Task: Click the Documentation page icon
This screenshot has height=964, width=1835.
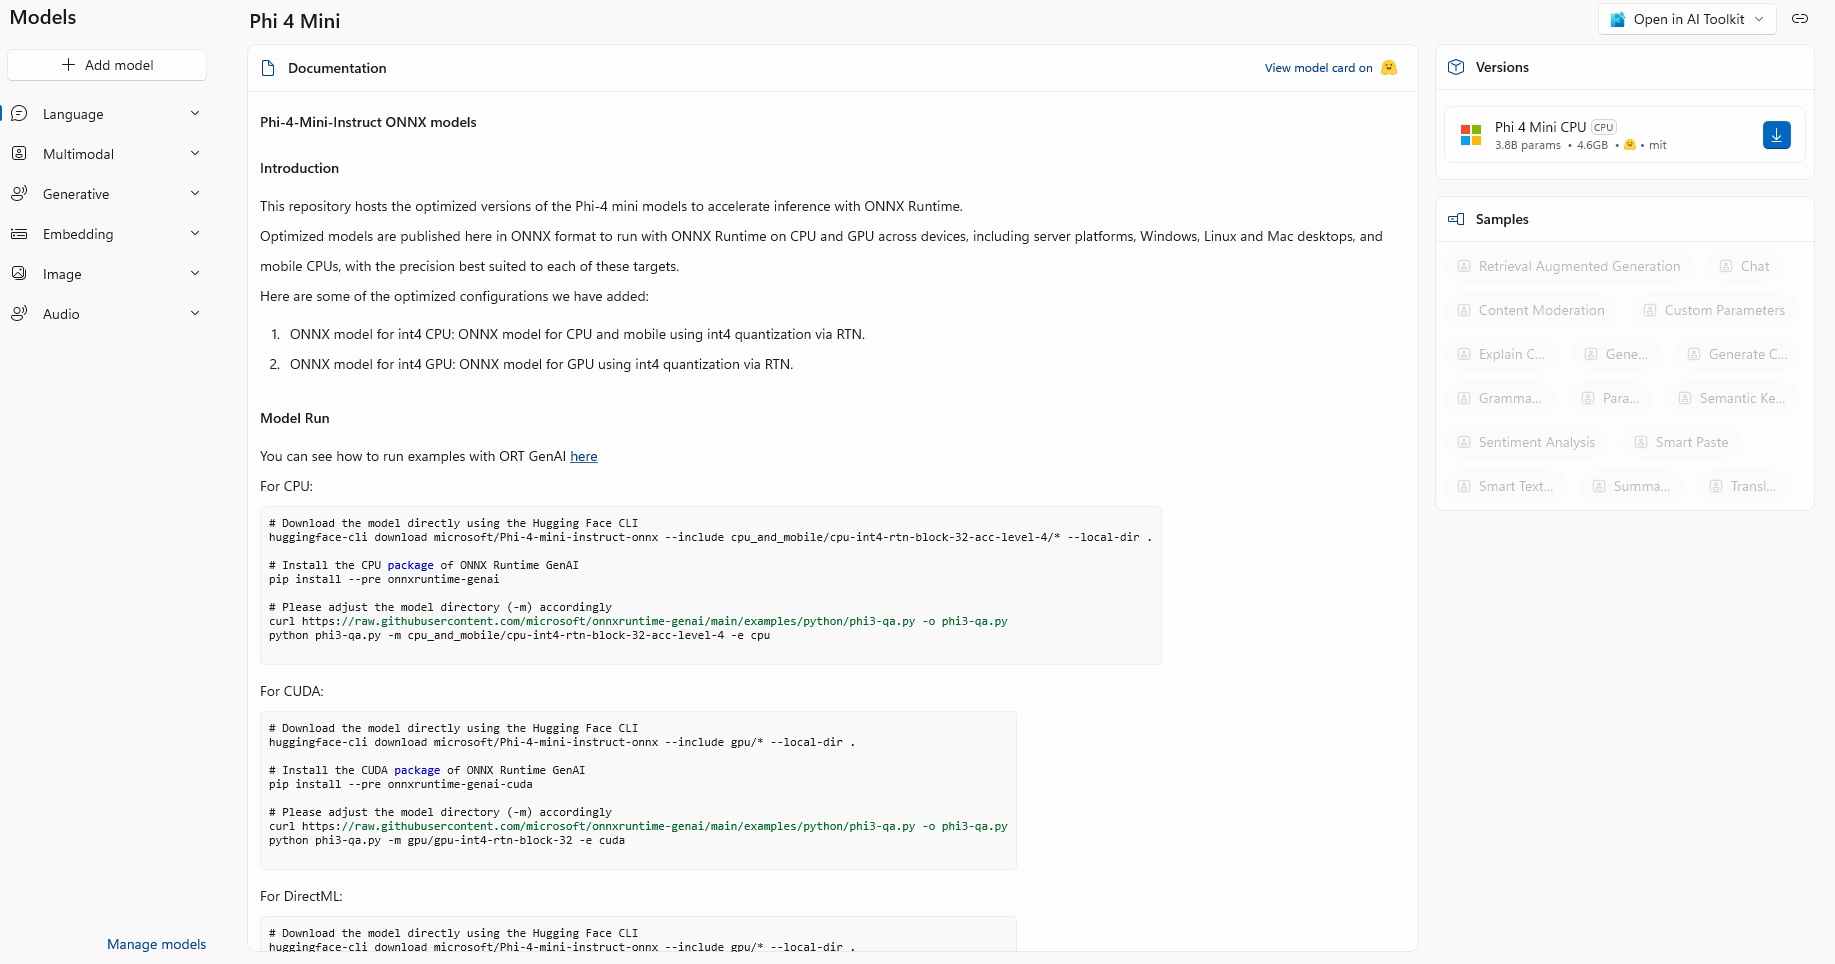Action: [x=268, y=68]
